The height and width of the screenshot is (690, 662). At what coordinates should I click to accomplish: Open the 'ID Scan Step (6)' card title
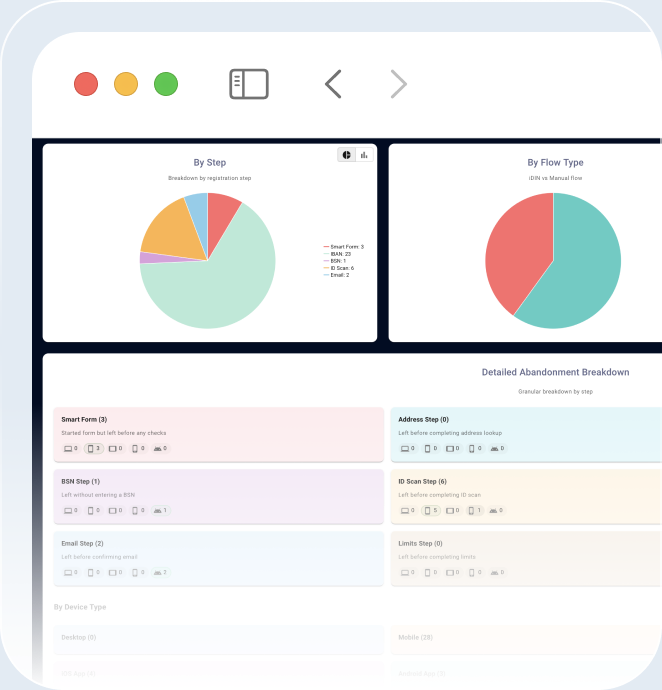423,481
